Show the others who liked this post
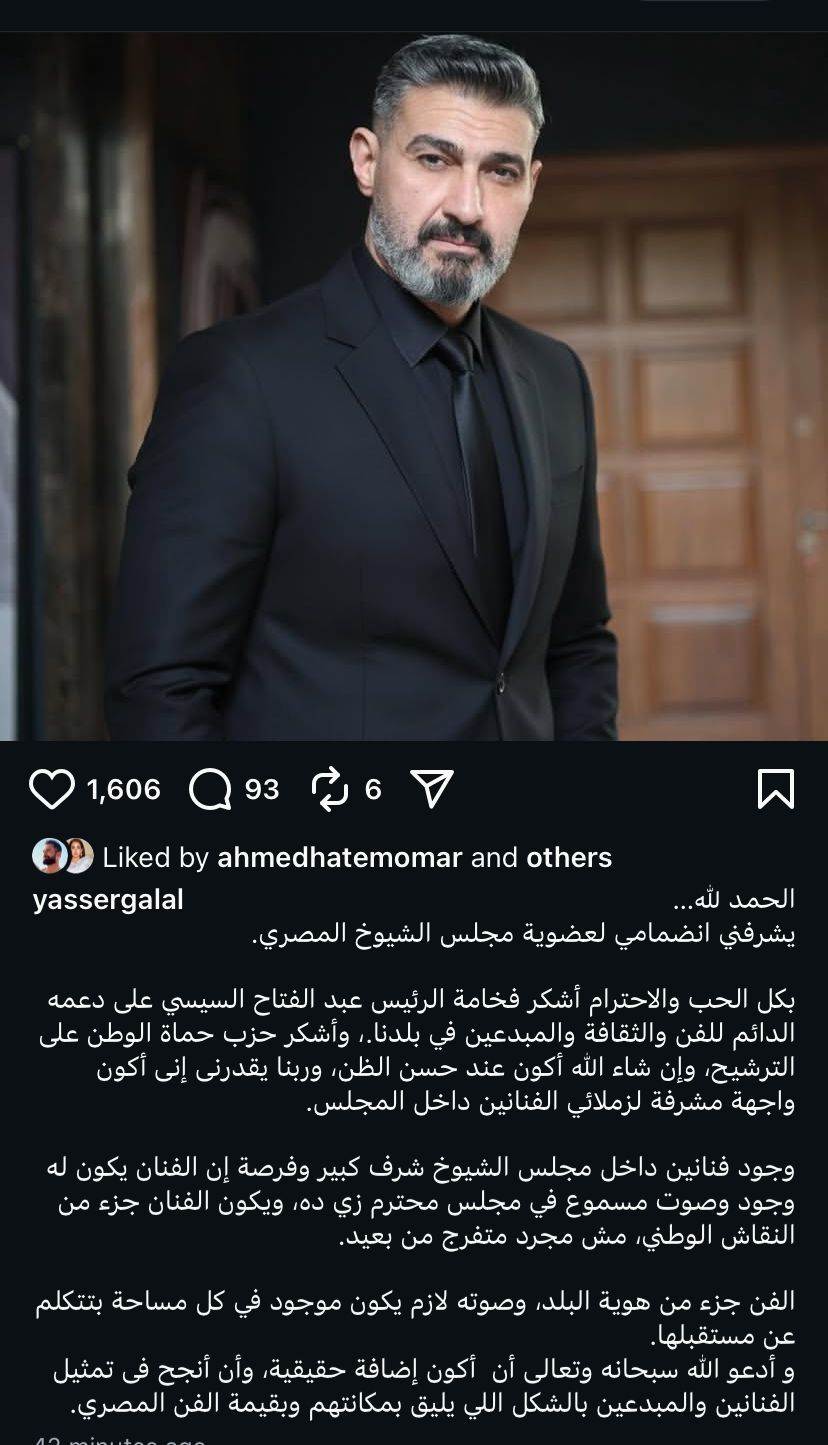Image resolution: width=828 pixels, height=1445 pixels. pos(569,858)
